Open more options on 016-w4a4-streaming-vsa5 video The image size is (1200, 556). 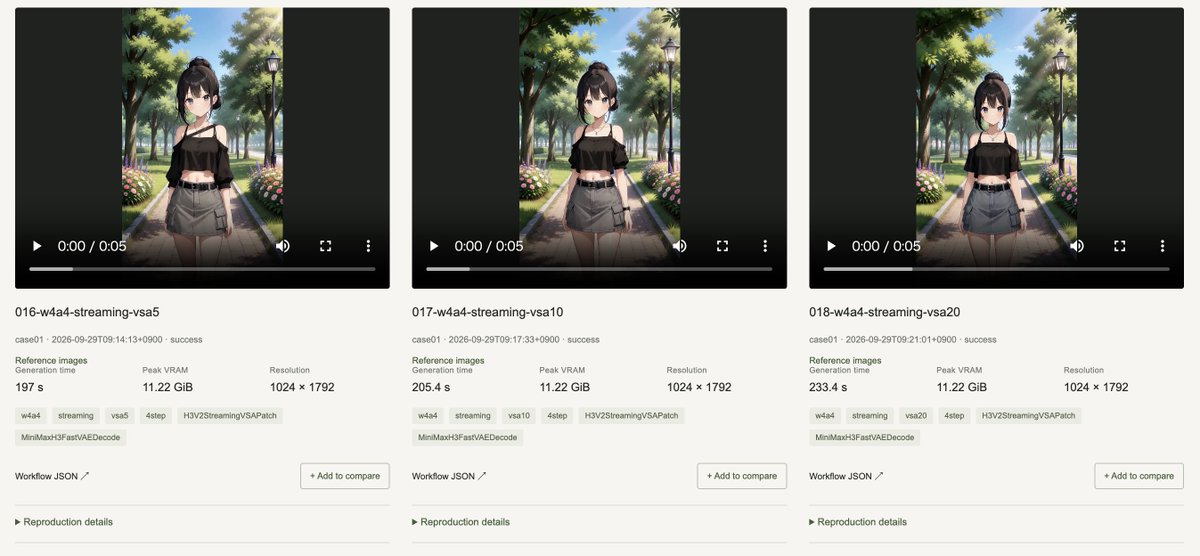[368, 246]
